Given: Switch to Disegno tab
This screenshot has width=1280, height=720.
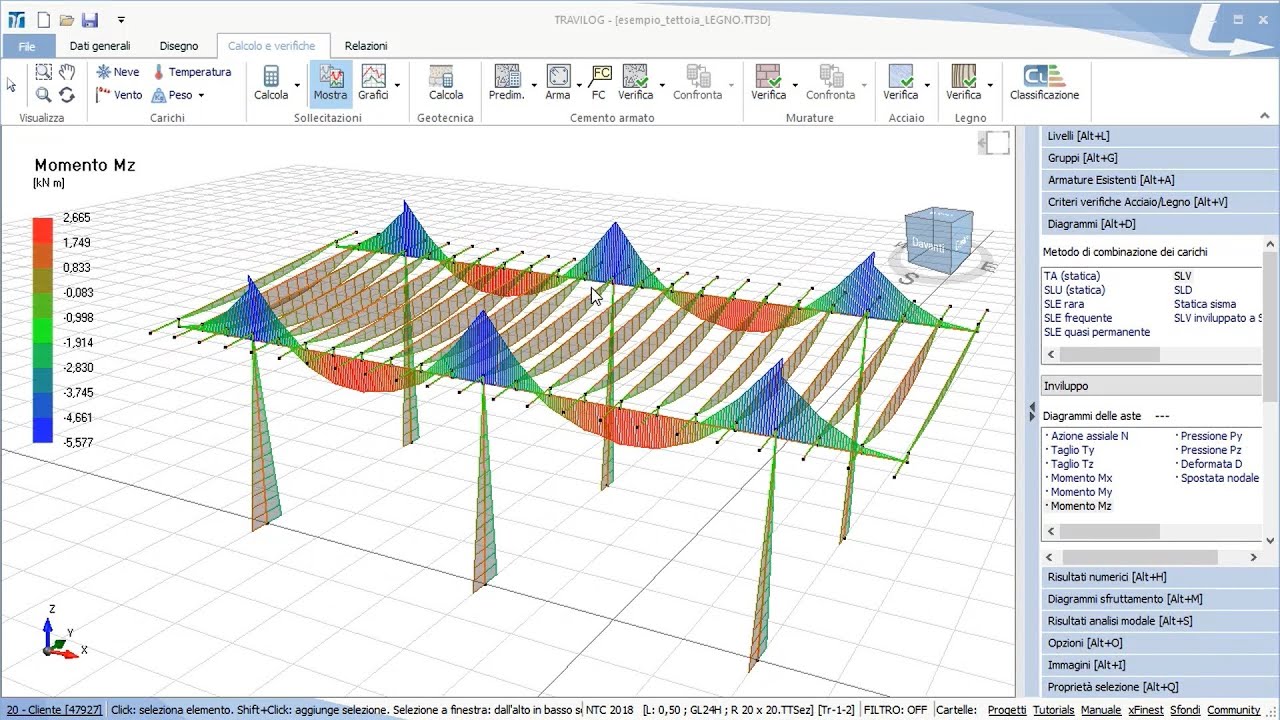Looking at the screenshot, I should click(x=179, y=46).
